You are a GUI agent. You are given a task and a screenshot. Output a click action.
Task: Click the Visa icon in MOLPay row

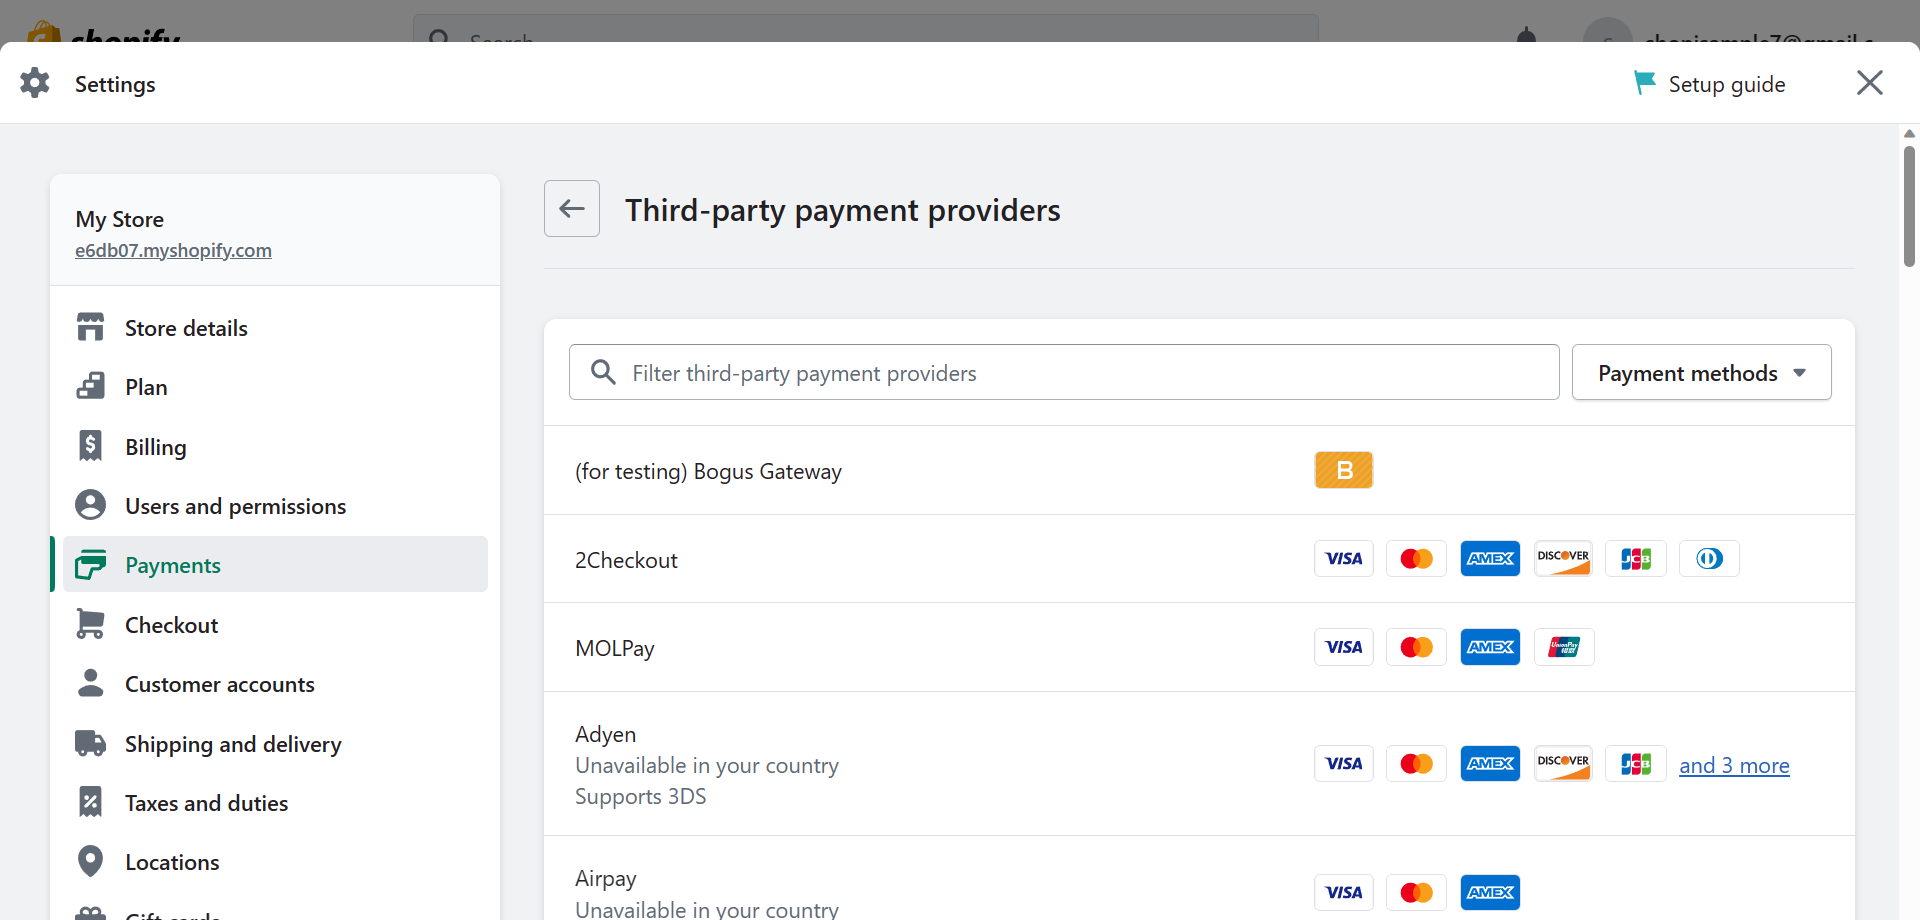pyautogui.click(x=1344, y=647)
